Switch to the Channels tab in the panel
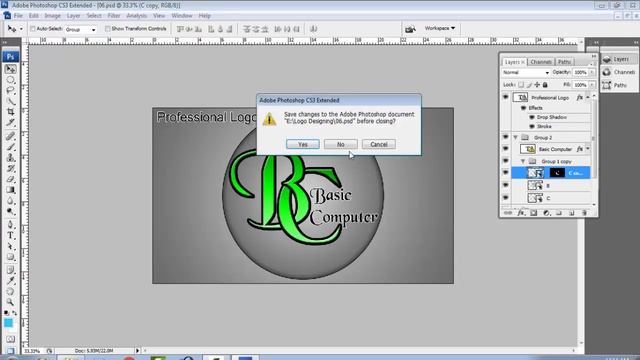Viewport: 640px width, 360px height. click(541, 62)
